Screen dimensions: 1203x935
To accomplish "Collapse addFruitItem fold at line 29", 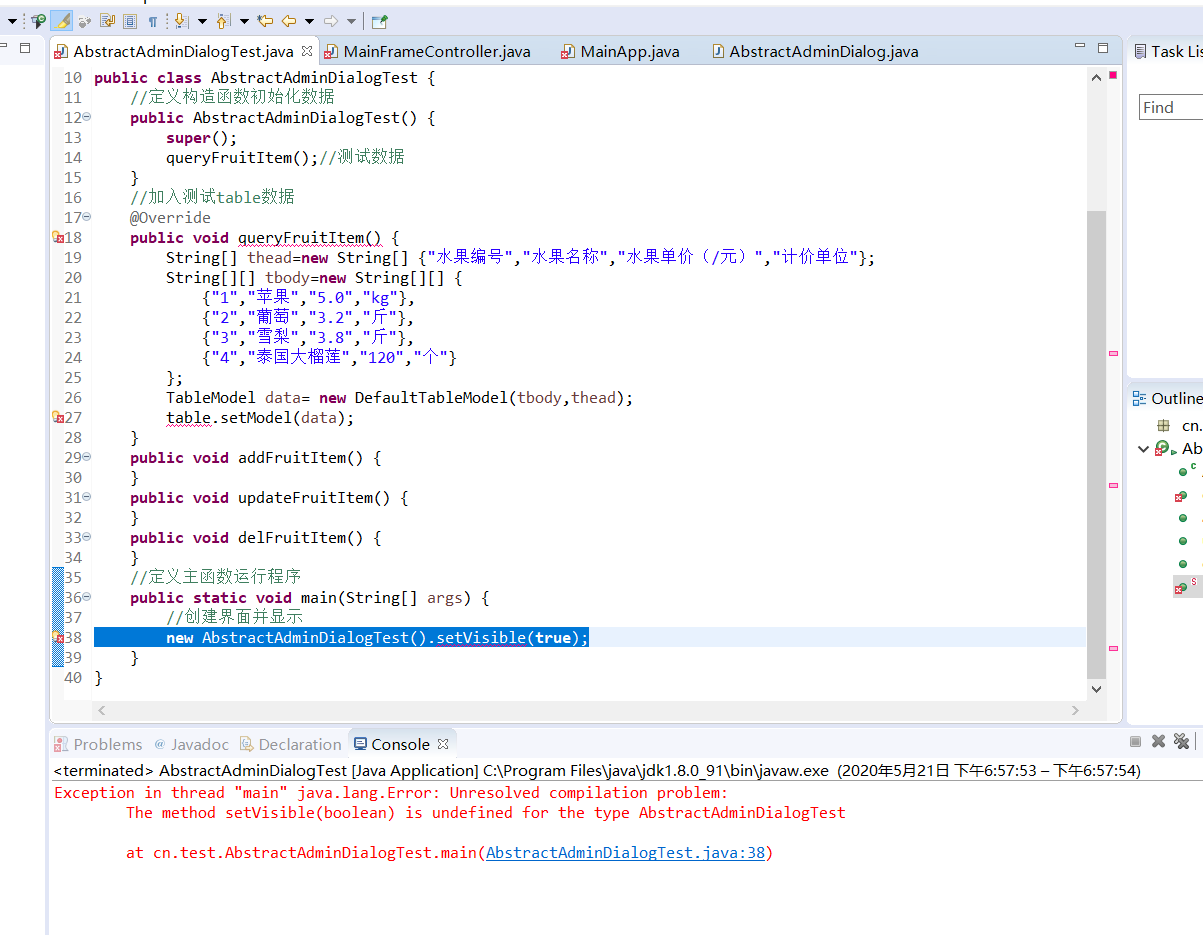I will (x=86, y=457).
